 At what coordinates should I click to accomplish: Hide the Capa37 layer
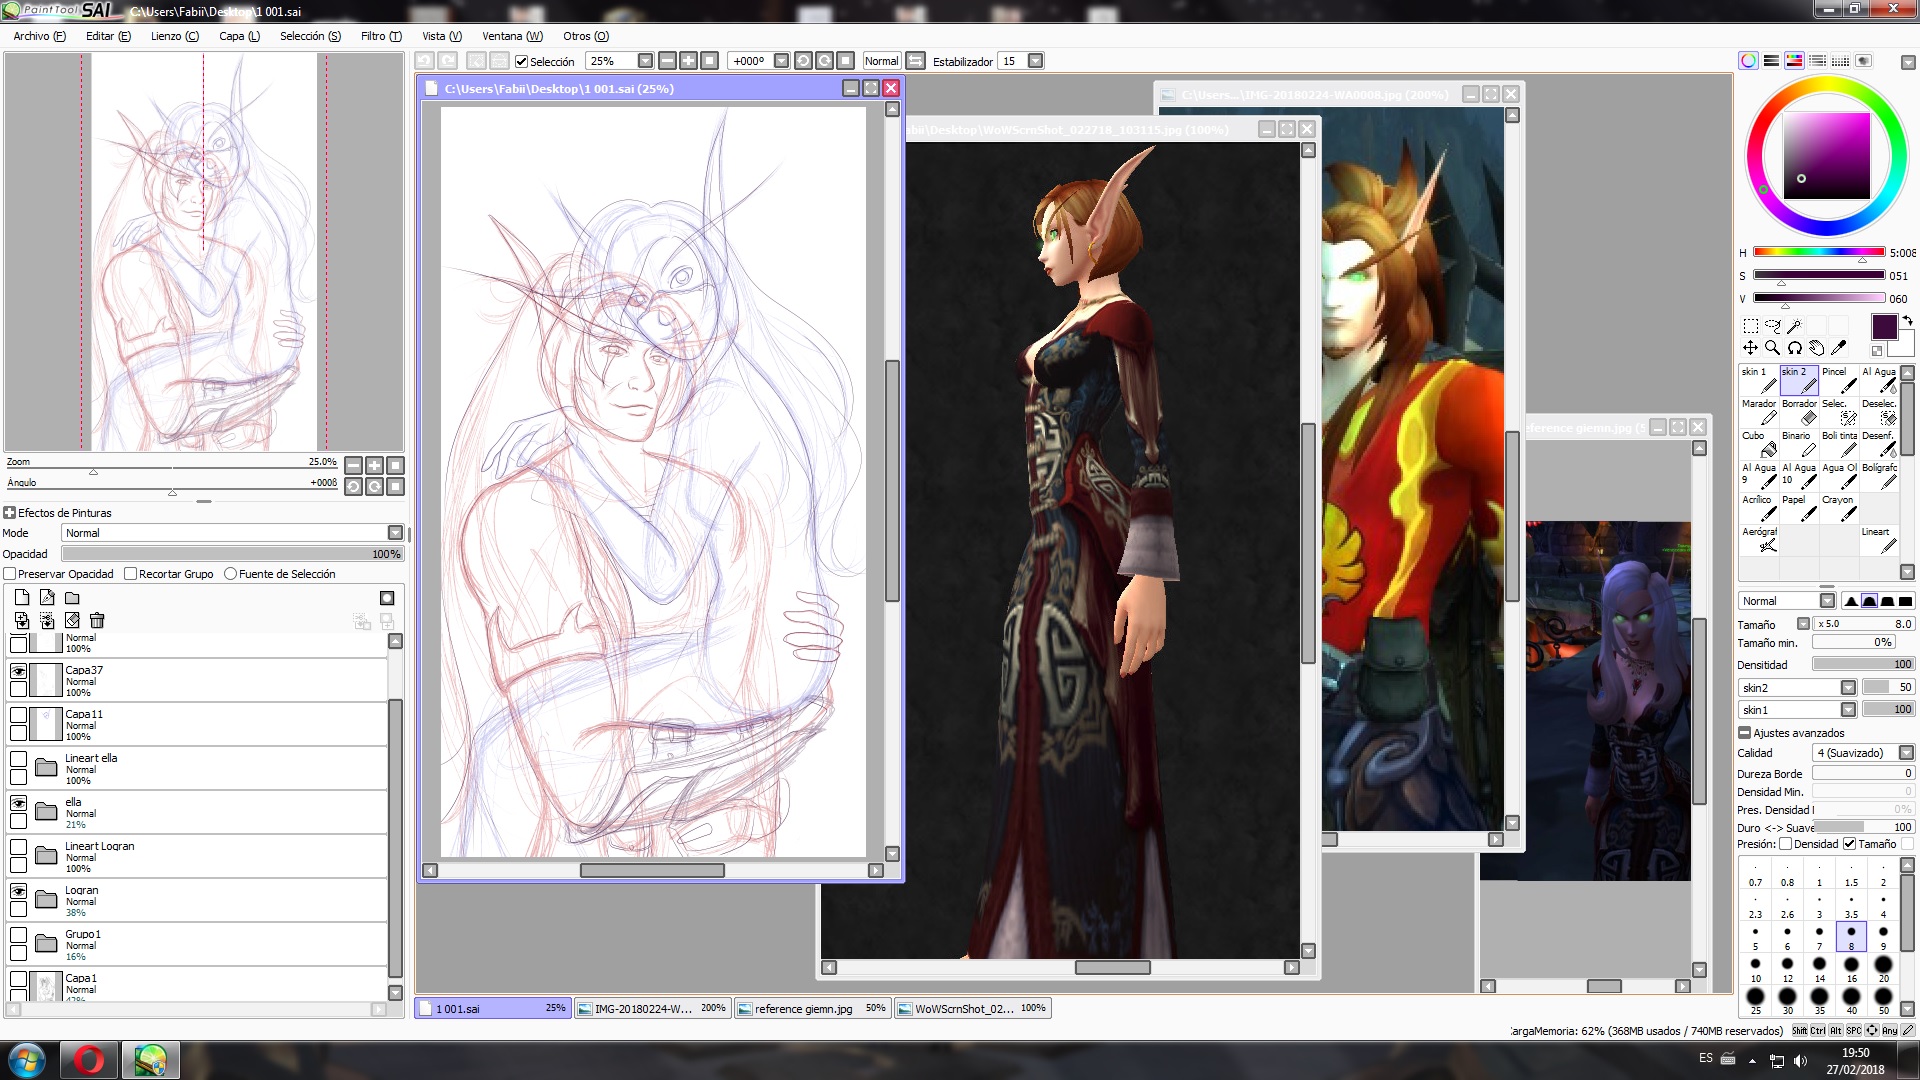(18, 671)
